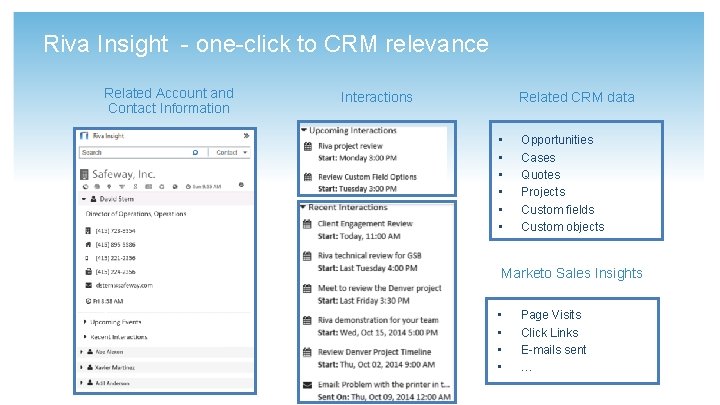Image resolution: width=720 pixels, height=405 pixels.
Task: Click the search magnifier icon
Action: click(195, 152)
